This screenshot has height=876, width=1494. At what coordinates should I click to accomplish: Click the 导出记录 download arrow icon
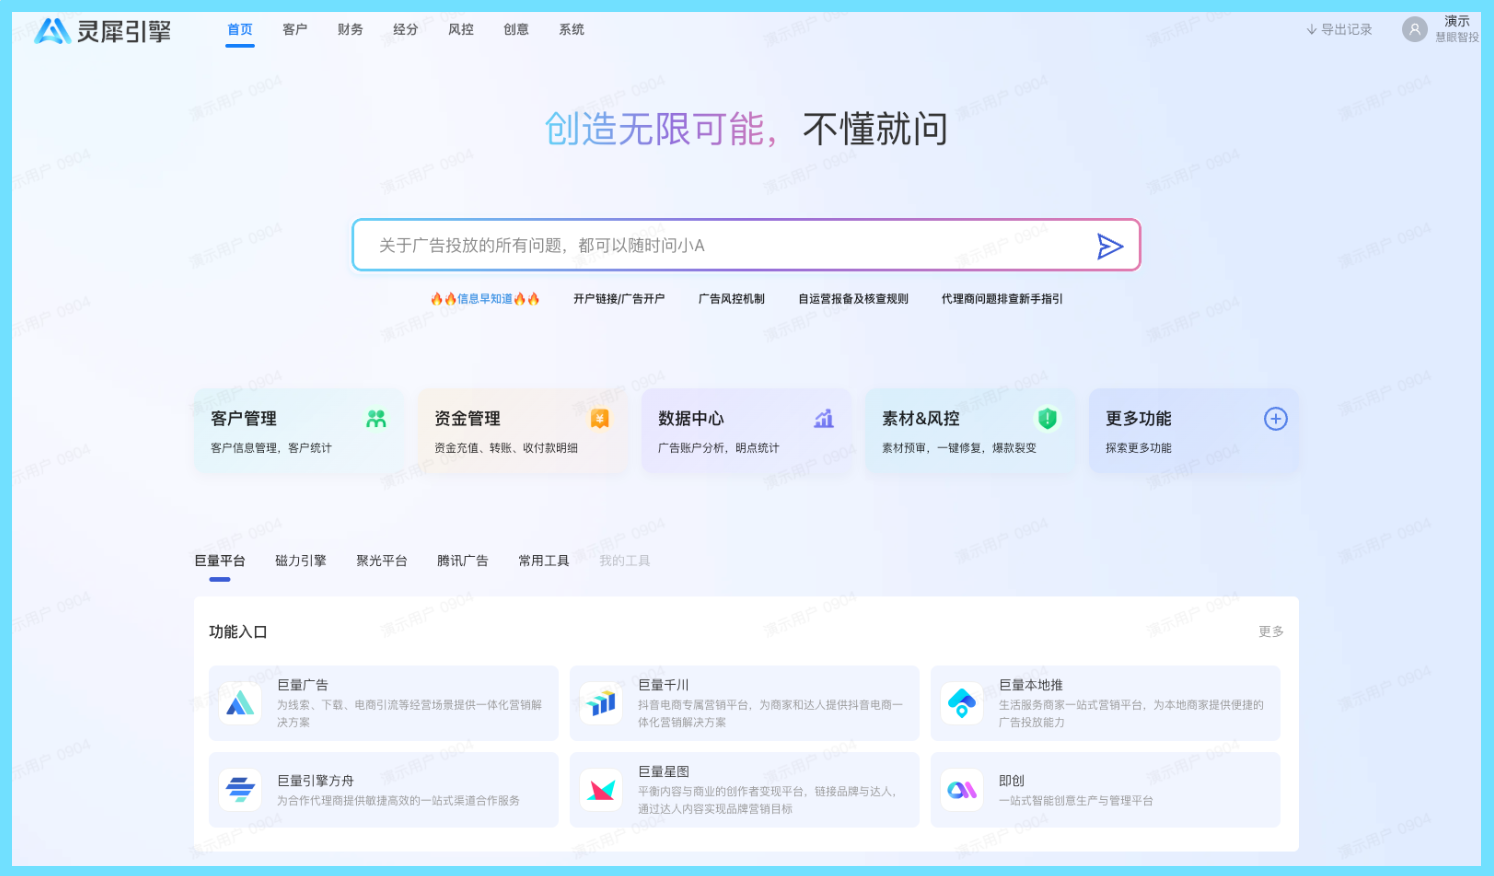(x=1312, y=30)
